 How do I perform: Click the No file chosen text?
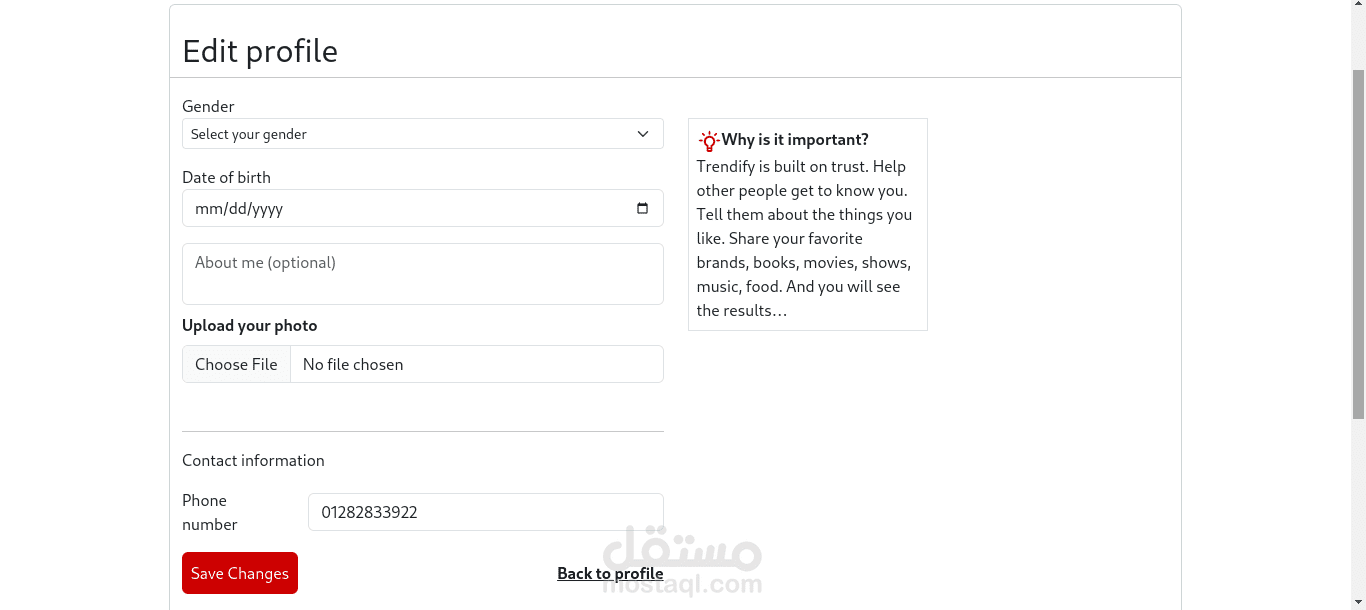pyautogui.click(x=353, y=364)
